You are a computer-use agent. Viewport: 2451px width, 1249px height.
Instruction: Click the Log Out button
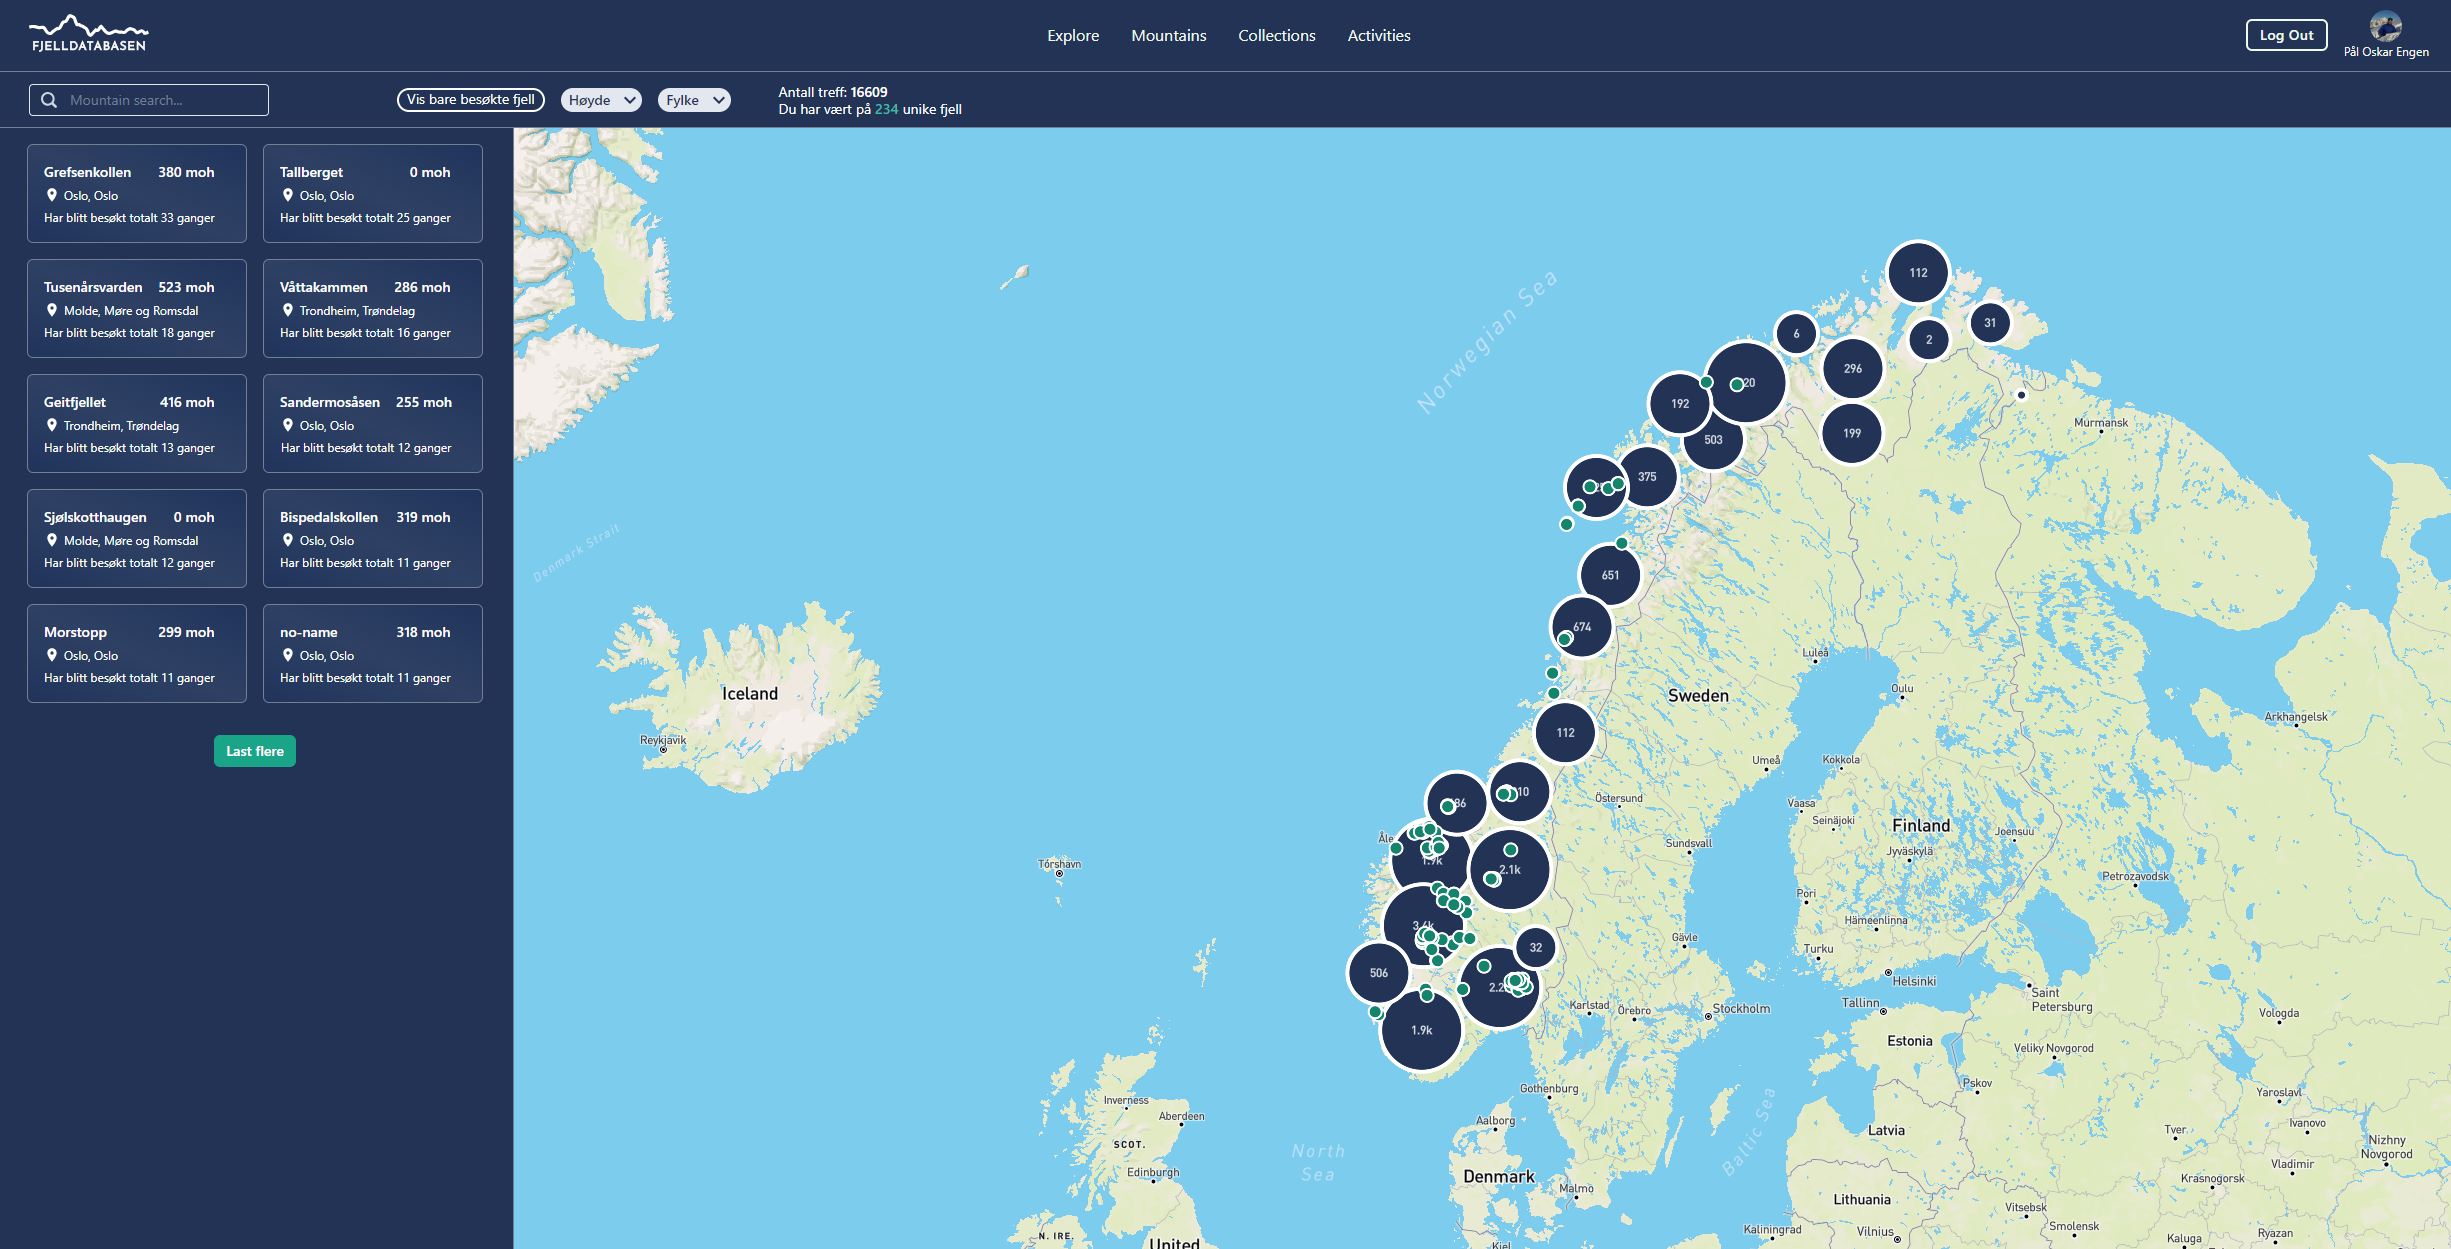tap(2285, 35)
